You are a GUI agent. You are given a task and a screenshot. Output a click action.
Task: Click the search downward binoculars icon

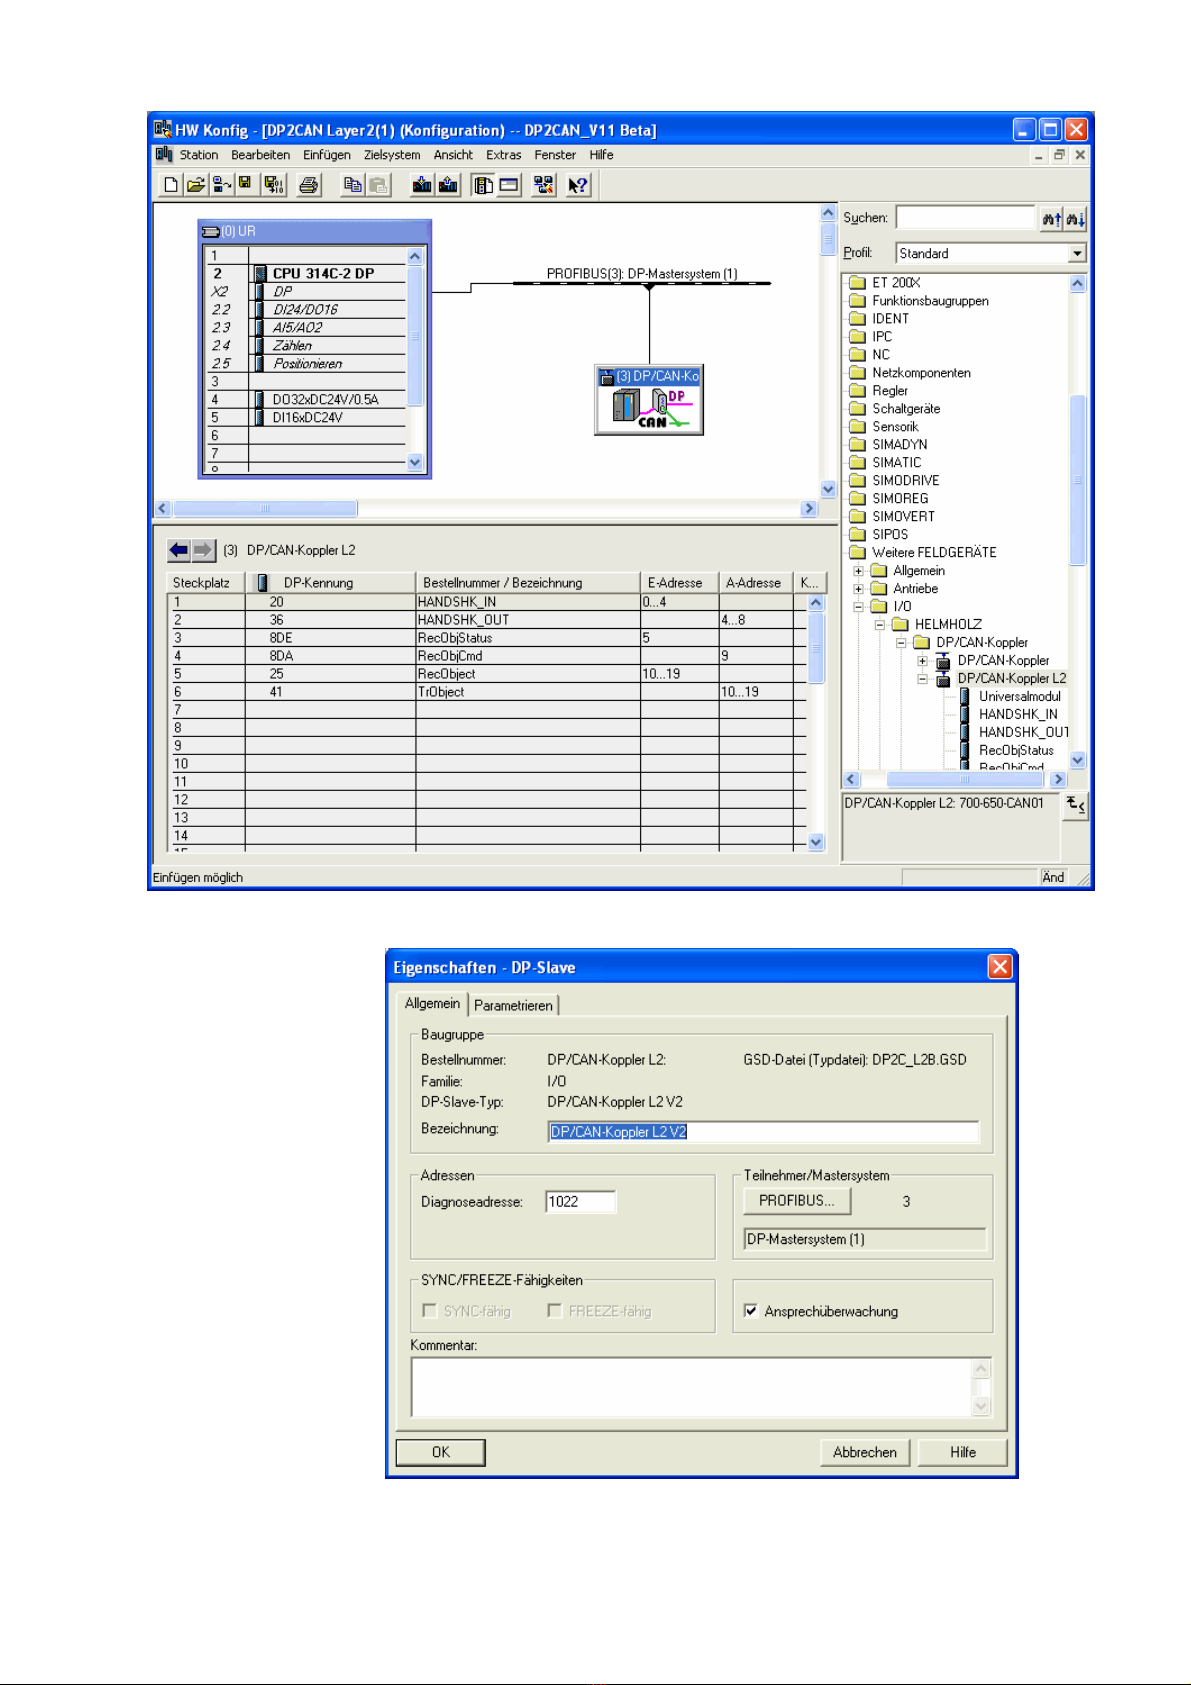(x=1075, y=218)
